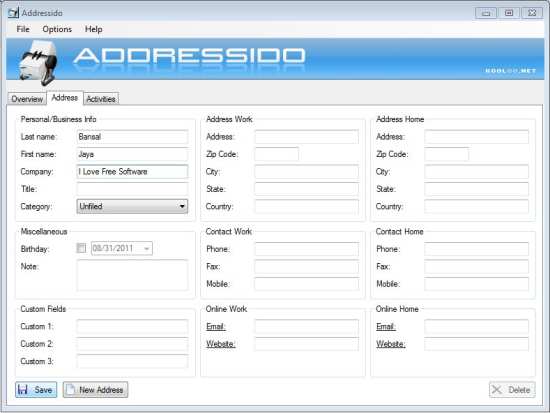The image size is (550, 413).
Task: Click the Address Home Zip Code field
Action: [x=447, y=154]
